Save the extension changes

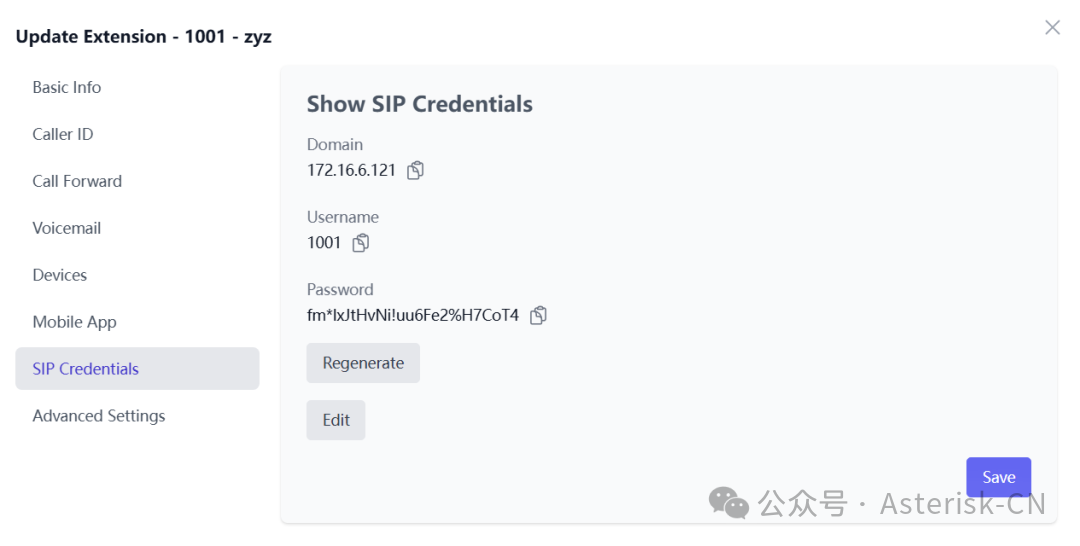click(998, 477)
